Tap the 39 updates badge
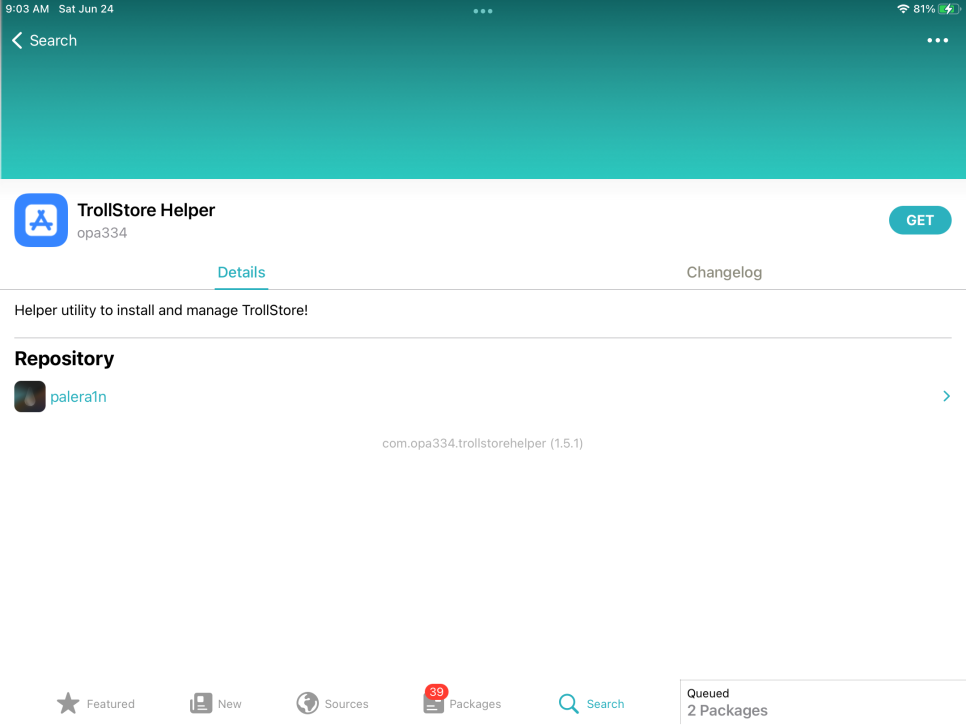 436,692
